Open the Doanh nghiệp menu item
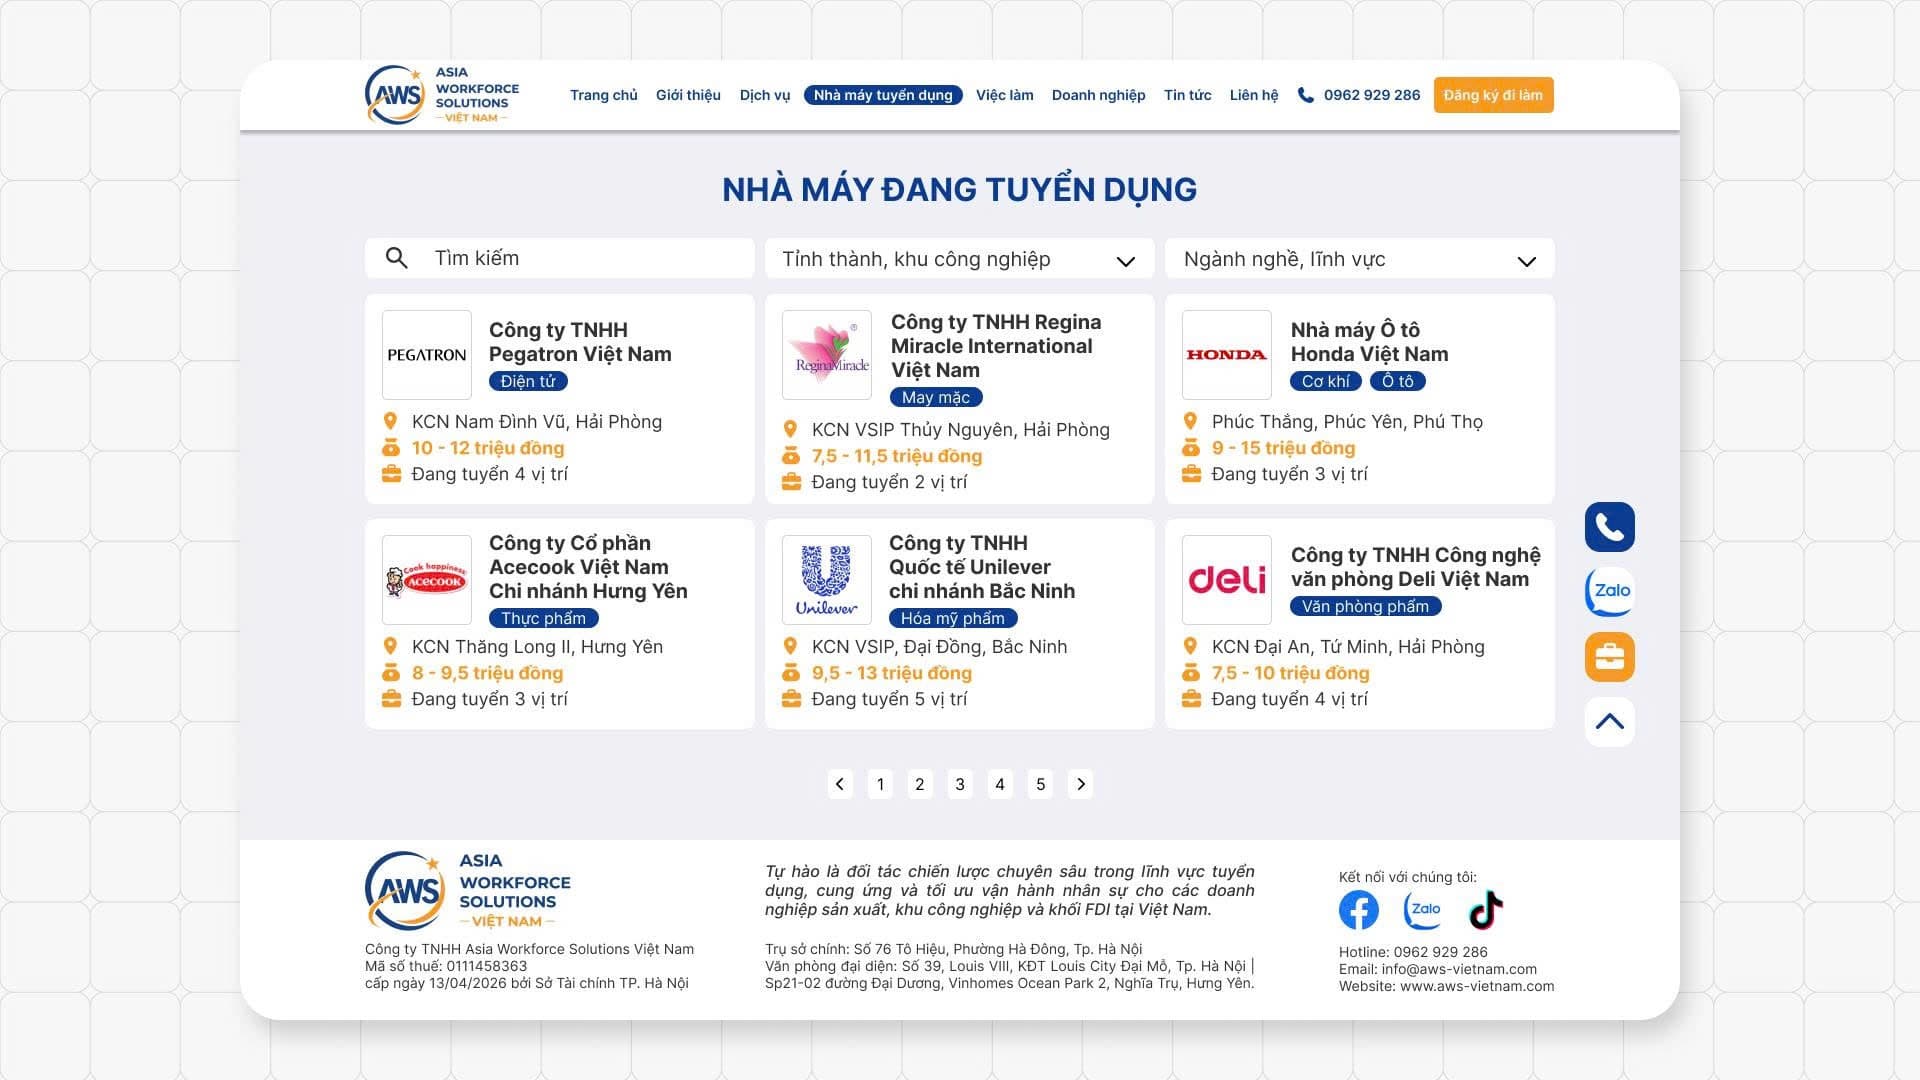The width and height of the screenshot is (1920, 1080). (1098, 95)
